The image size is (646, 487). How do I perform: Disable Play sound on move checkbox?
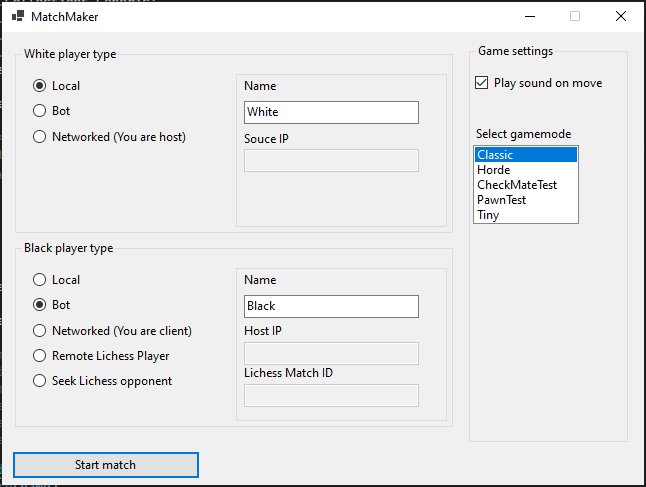coord(481,83)
